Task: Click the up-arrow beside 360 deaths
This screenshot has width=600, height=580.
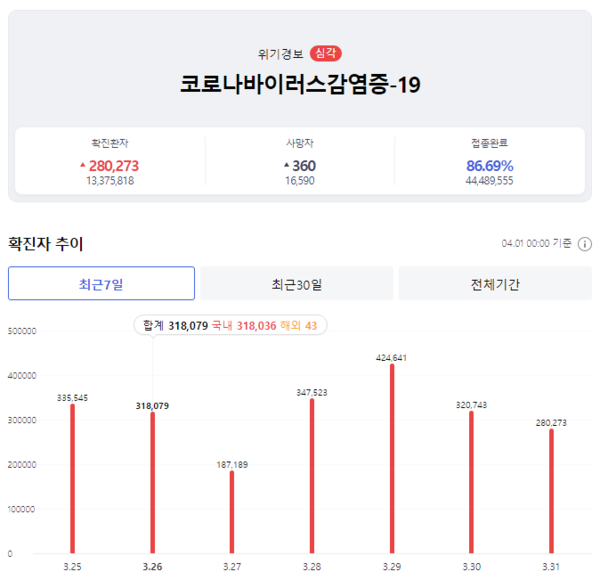Action: click(287, 165)
